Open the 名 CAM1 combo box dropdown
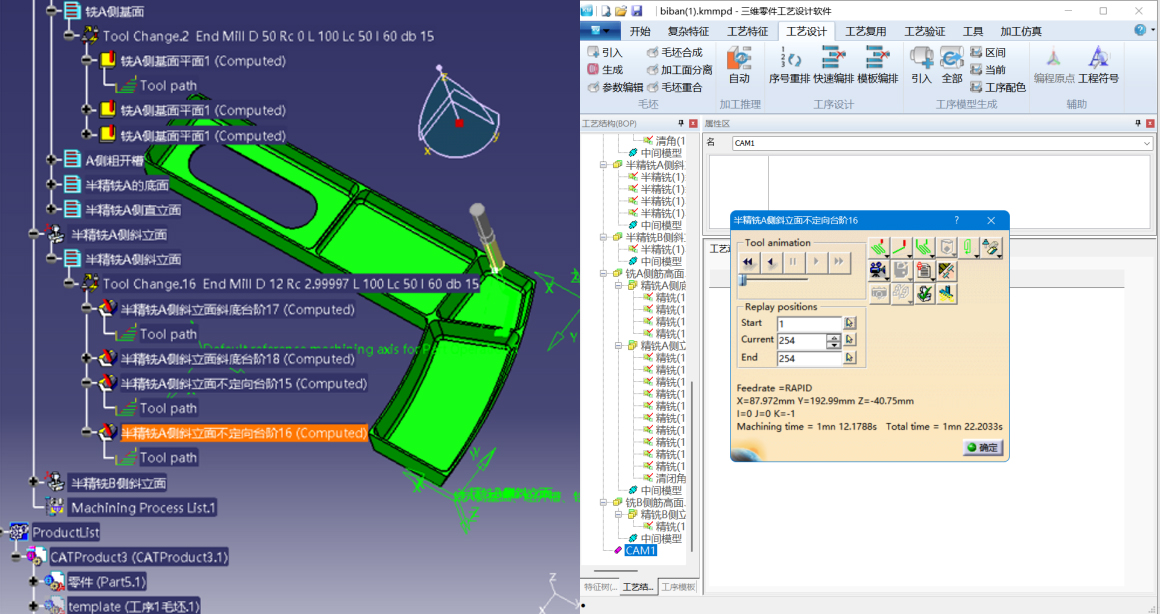 point(1146,144)
